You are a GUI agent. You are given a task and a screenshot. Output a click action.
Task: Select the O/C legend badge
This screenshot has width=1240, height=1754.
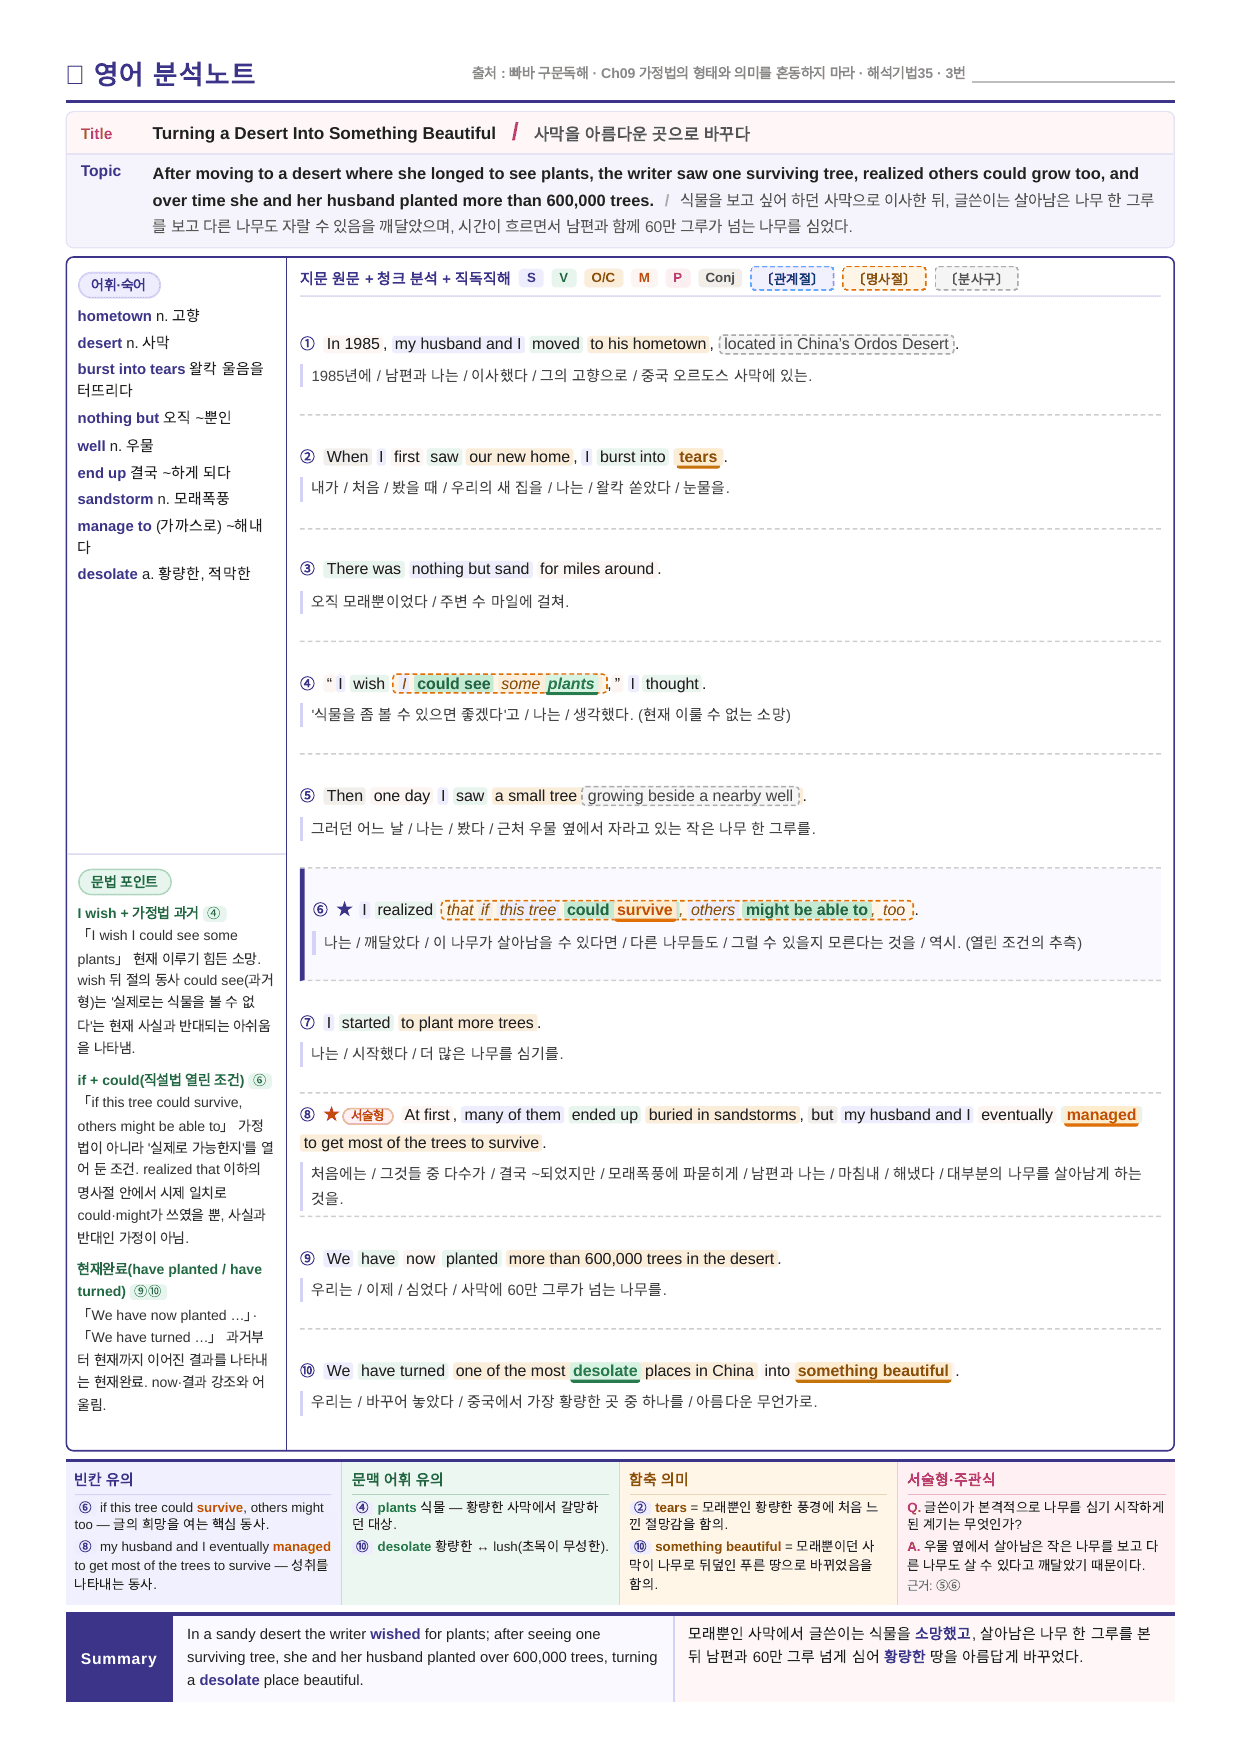click(603, 278)
